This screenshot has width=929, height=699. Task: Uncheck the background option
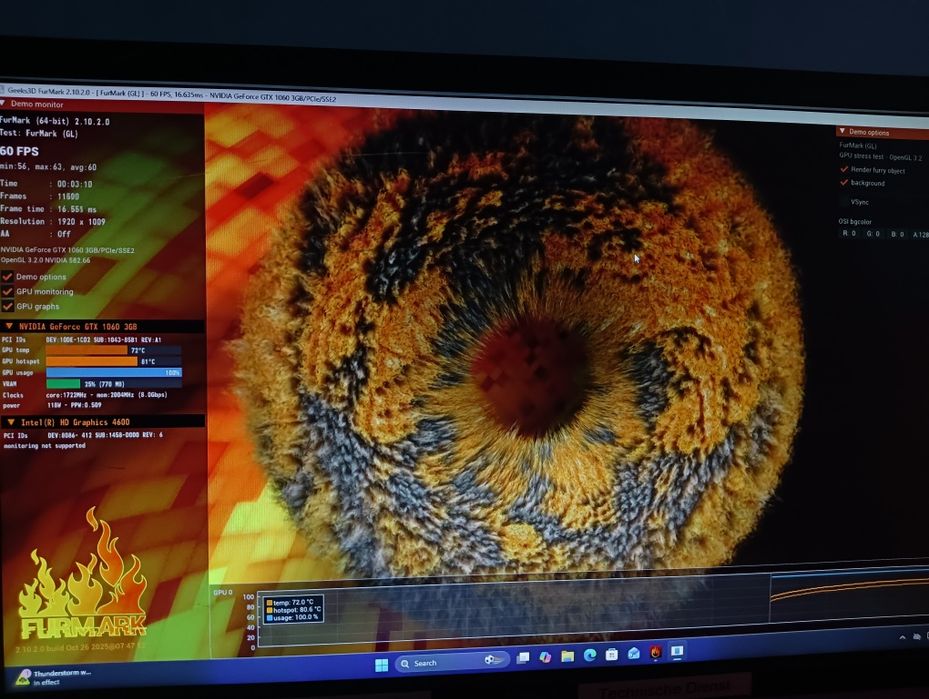pyautogui.click(x=844, y=182)
